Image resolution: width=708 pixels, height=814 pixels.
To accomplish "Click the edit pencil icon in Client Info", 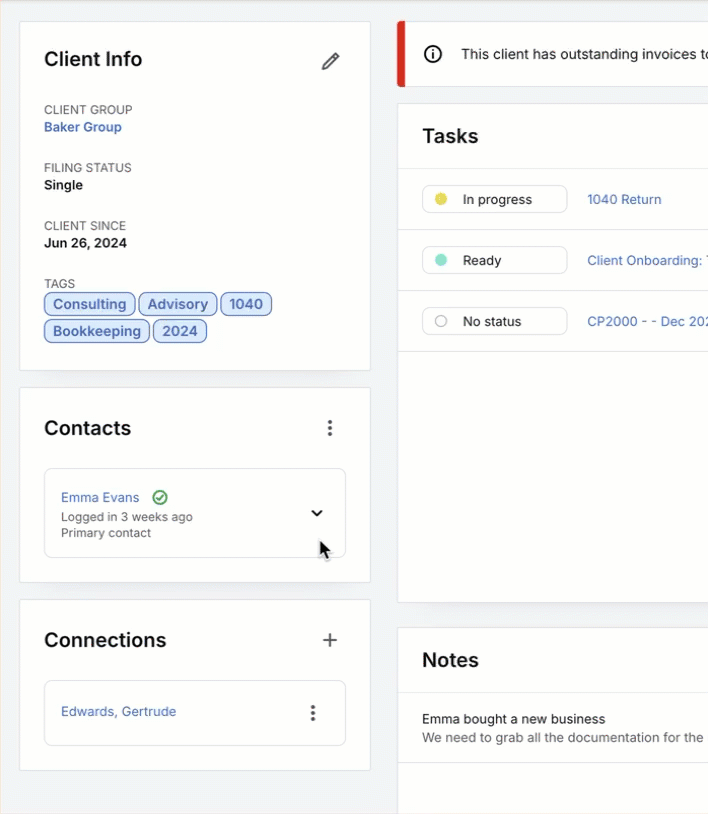I will coord(330,61).
